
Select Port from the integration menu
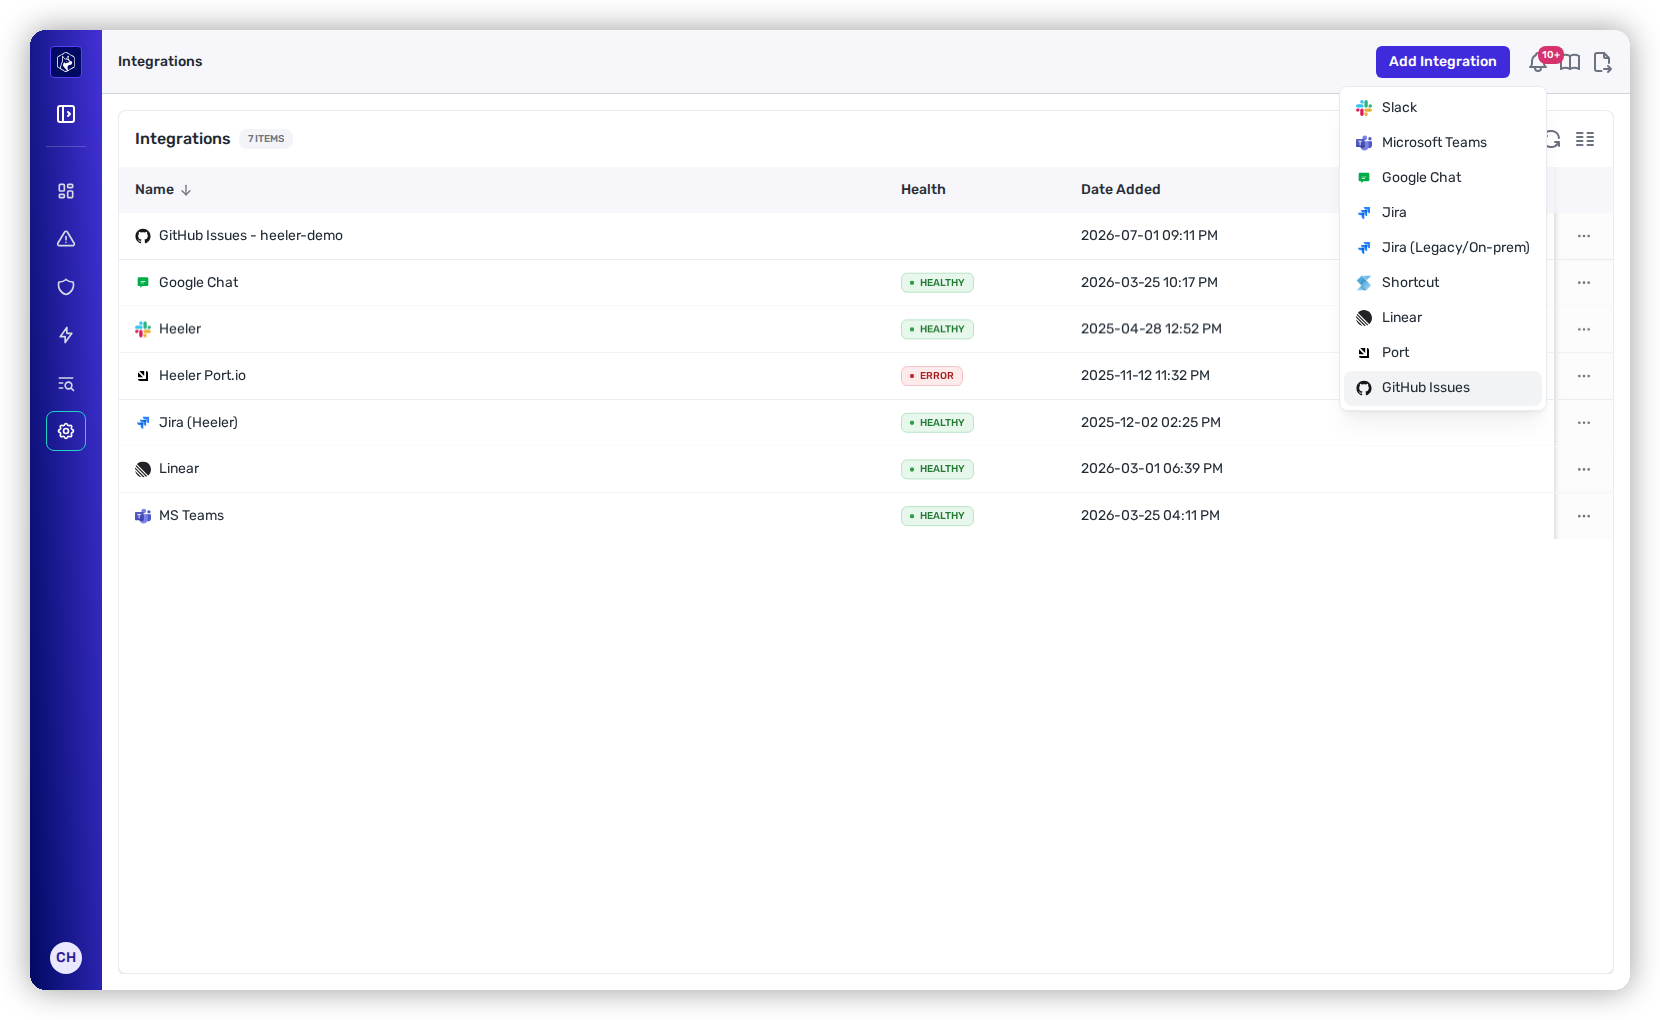tap(1442, 352)
